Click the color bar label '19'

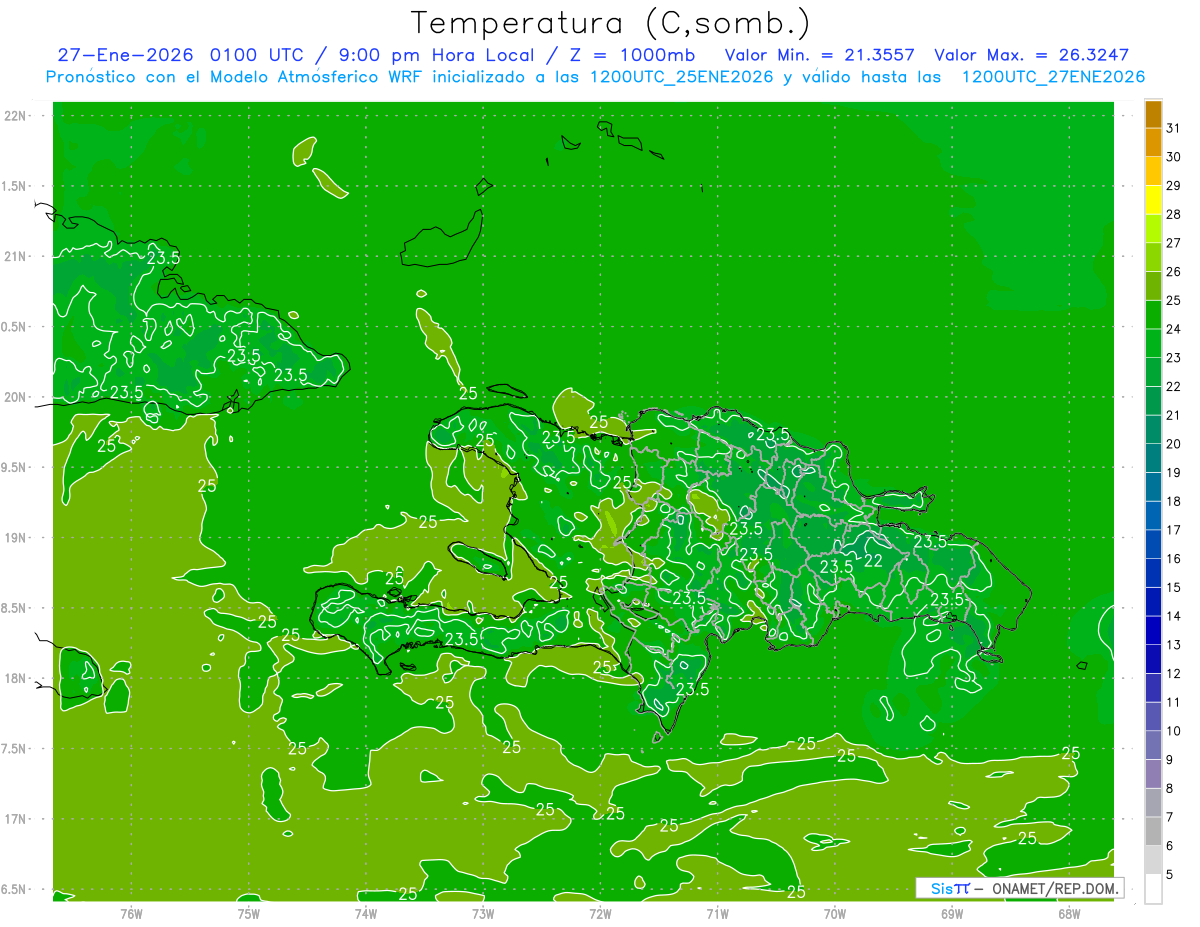[x=1174, y=473]
